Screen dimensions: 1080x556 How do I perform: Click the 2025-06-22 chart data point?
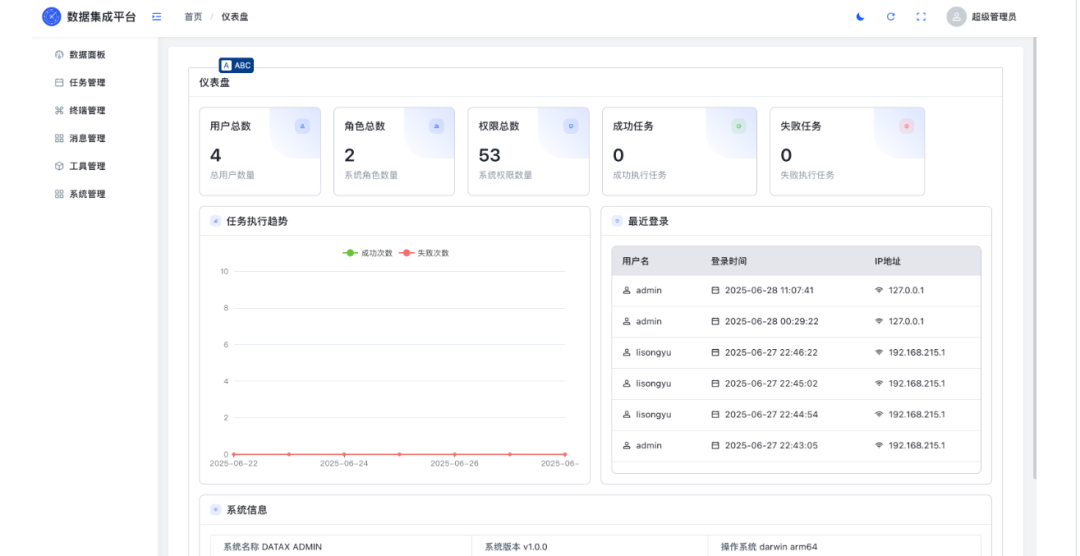233,454
